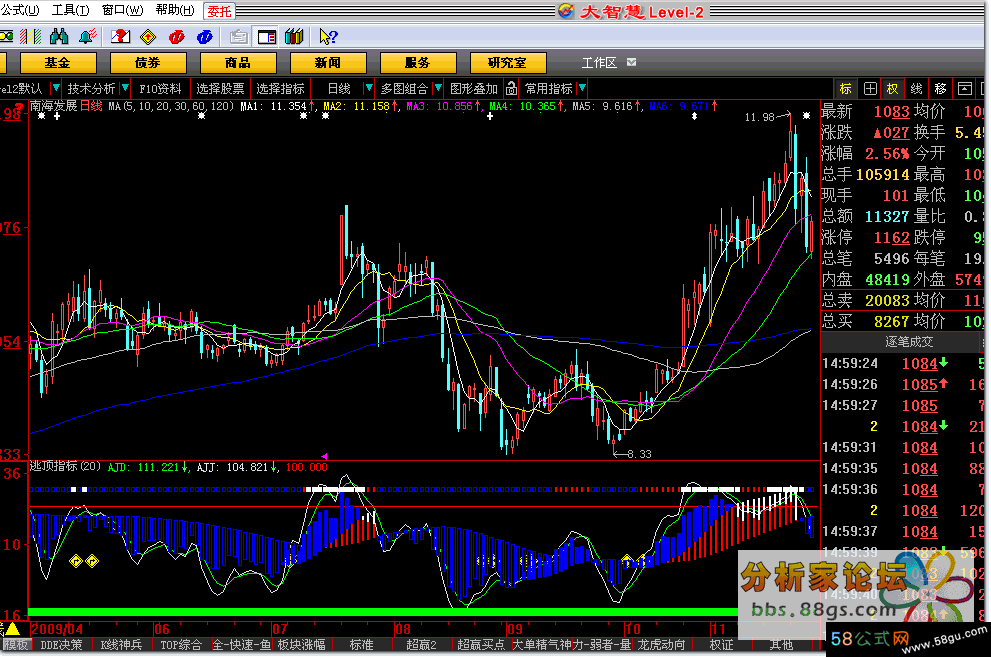Viewport: 991px width, 657px height.
Task: Expand the 多图组合 dropdown arrow
Action: [437, 88]
